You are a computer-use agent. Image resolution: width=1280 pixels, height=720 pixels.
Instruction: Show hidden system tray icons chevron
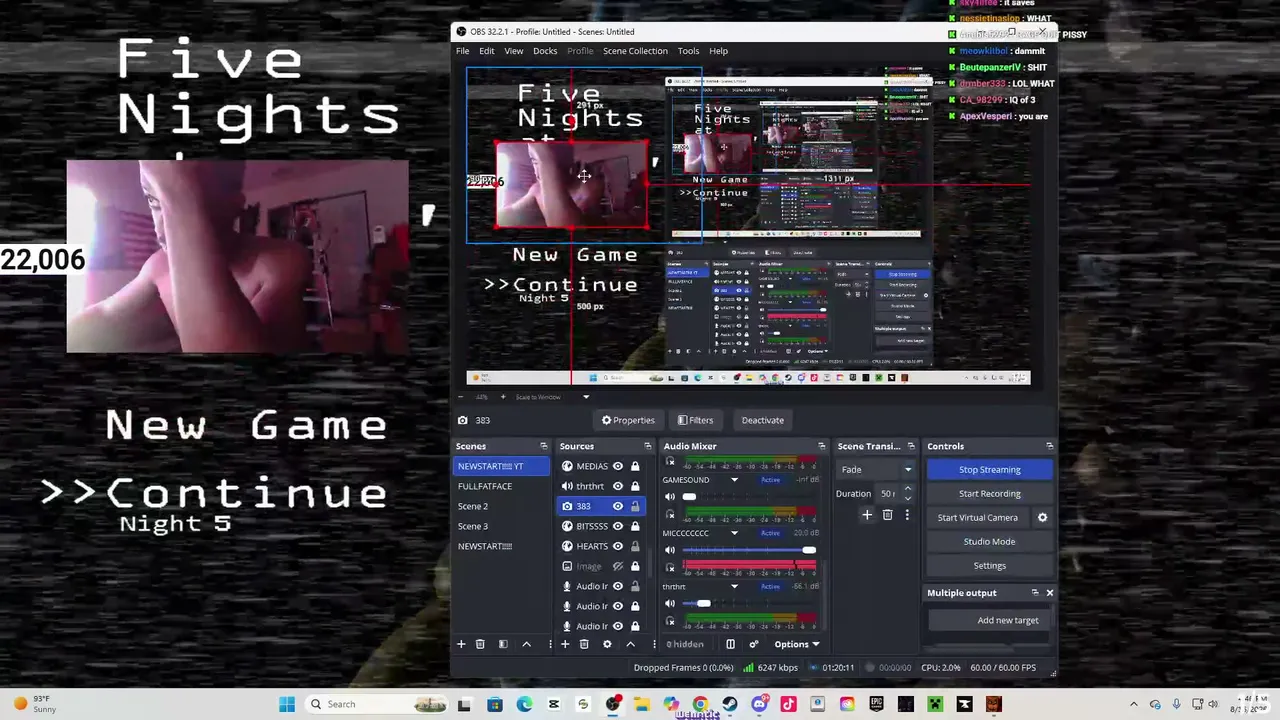pos(1133,704)
